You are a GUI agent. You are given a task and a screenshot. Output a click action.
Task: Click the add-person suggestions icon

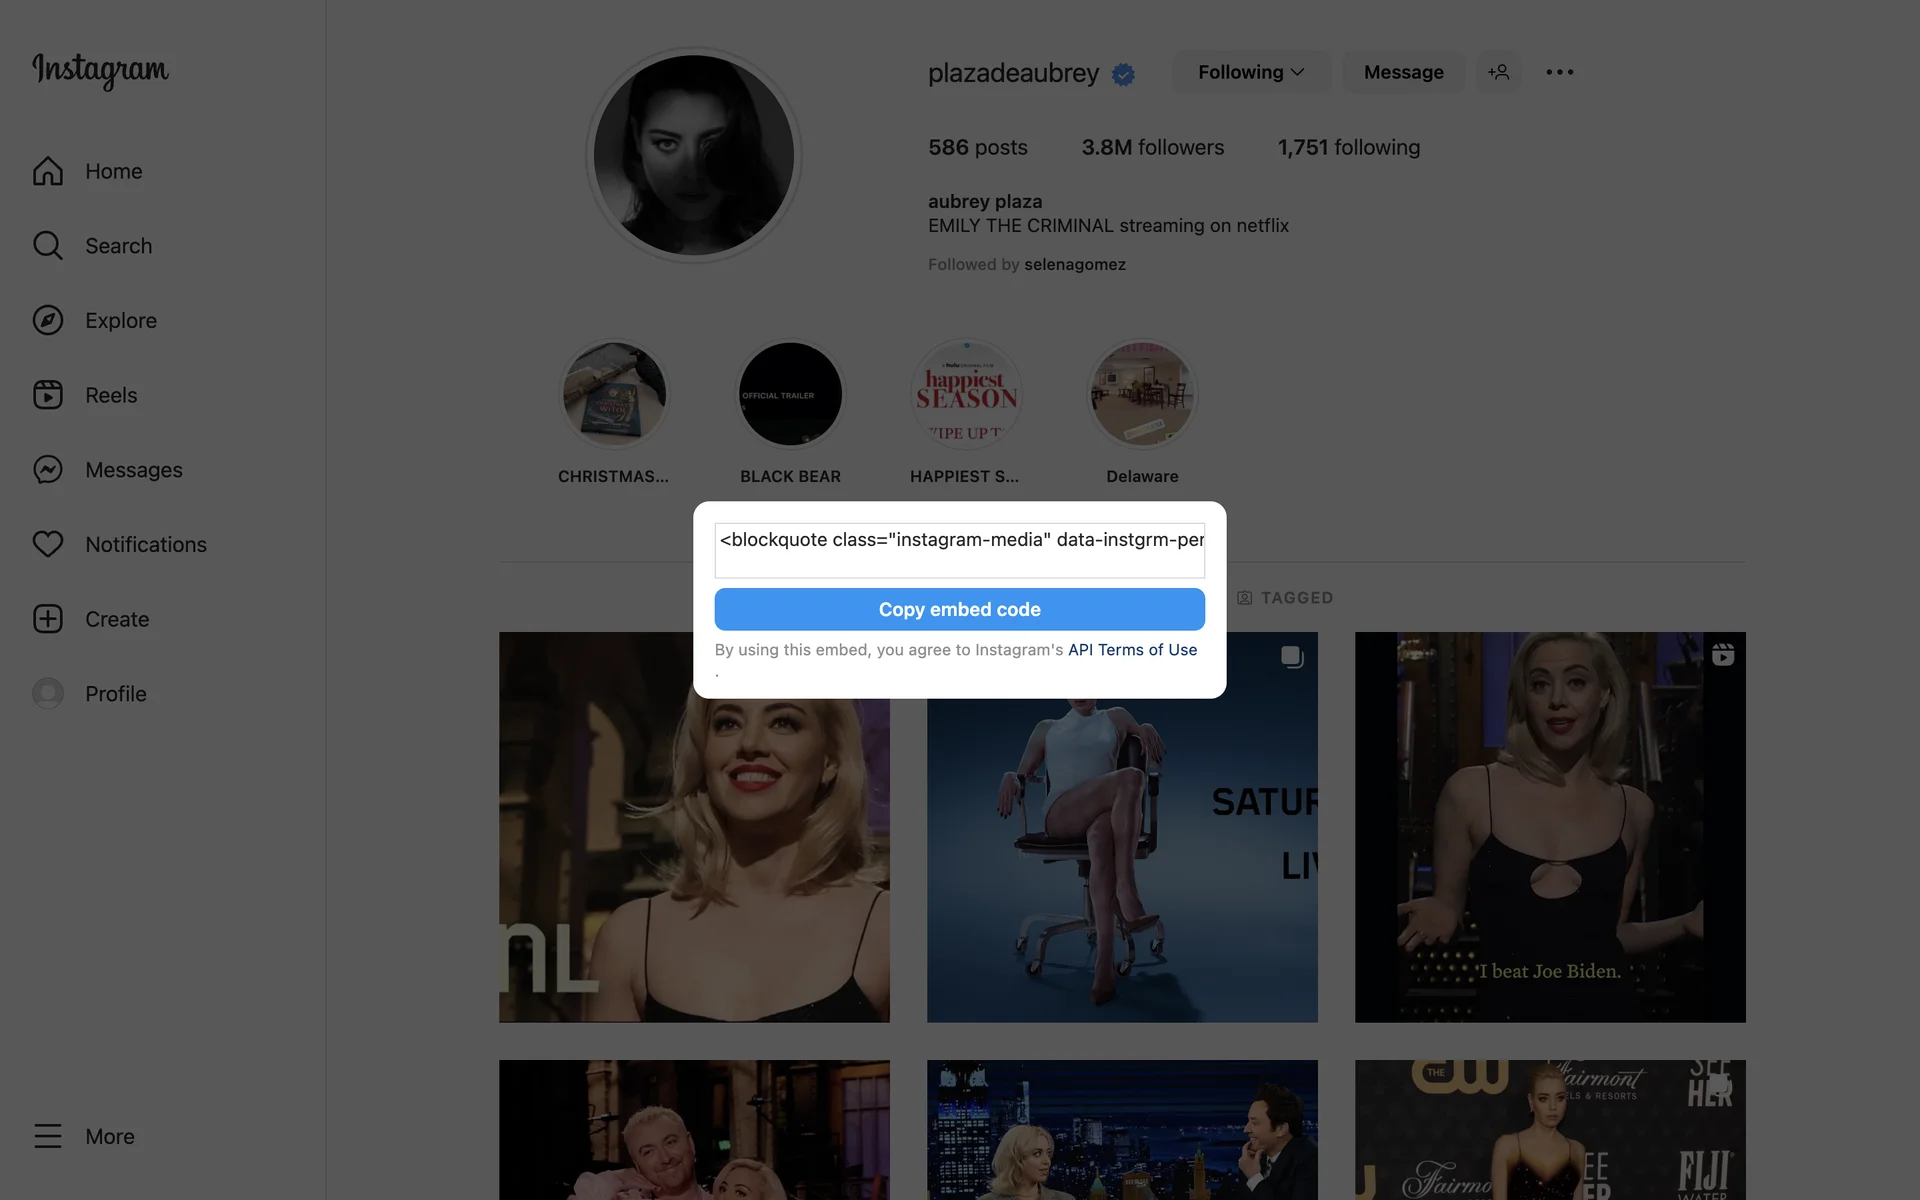click(1498, 72)
